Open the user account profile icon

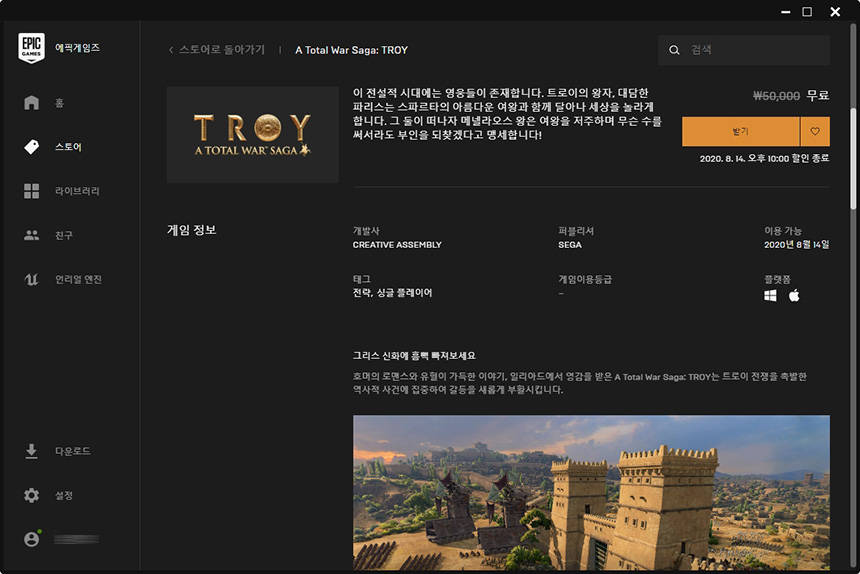(x=32, y=539)
